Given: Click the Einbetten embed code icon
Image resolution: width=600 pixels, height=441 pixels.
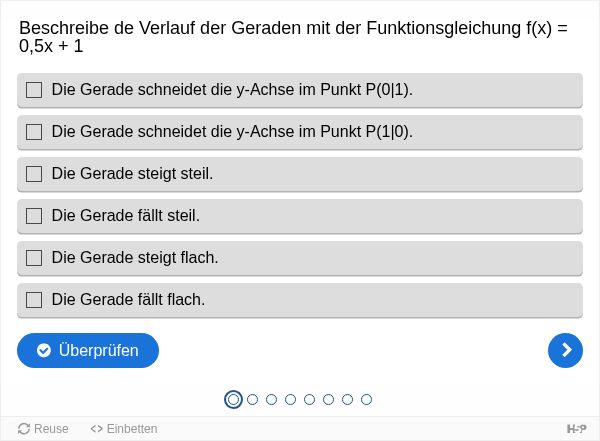Looking at the screenshot, I should tap(96, 429).
